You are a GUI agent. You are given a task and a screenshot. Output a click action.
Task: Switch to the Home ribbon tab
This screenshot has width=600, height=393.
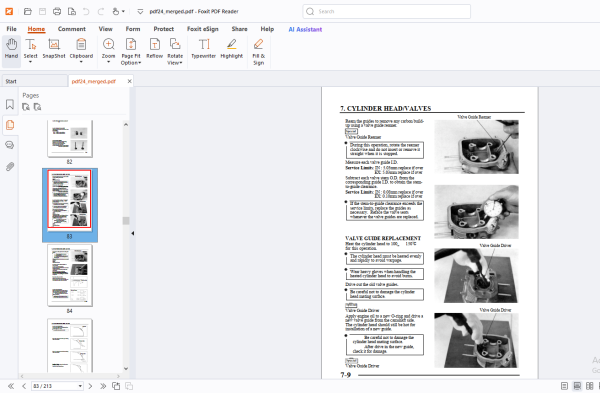point(36,29)
